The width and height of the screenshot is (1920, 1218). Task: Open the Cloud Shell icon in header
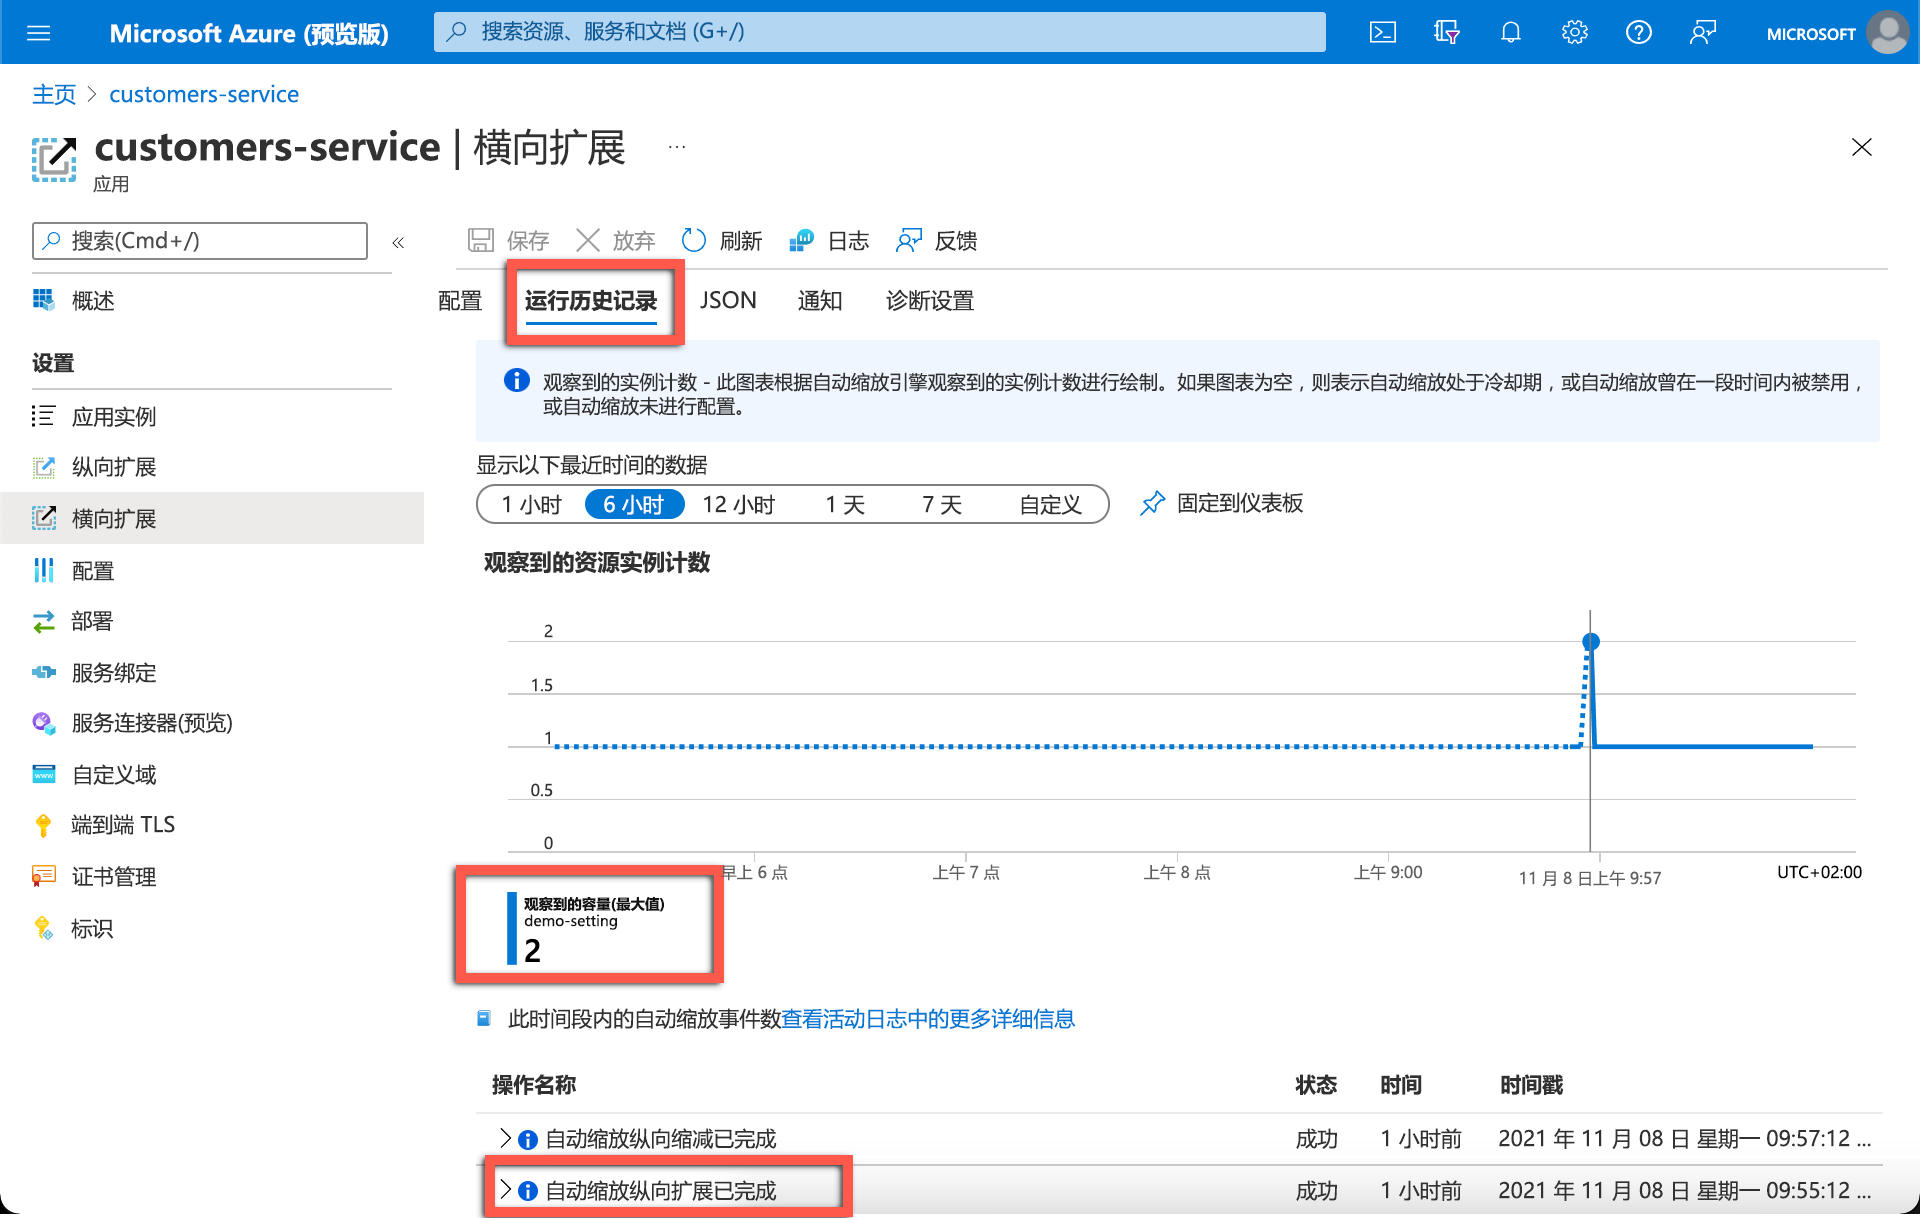(1382, 33)
